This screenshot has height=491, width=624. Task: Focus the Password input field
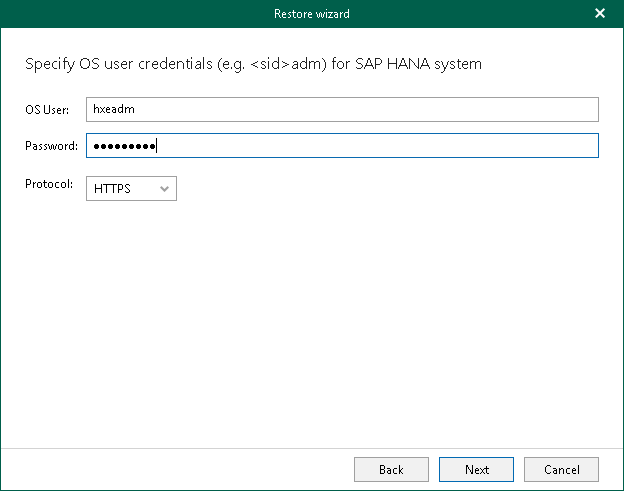(x=342, y=146)
